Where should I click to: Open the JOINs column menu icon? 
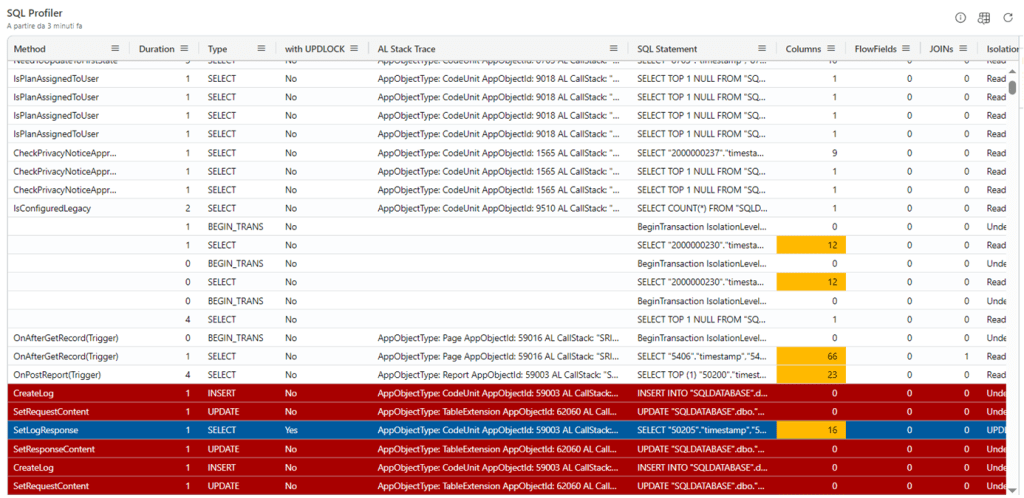pyautogui.click(x=965, y=48)
